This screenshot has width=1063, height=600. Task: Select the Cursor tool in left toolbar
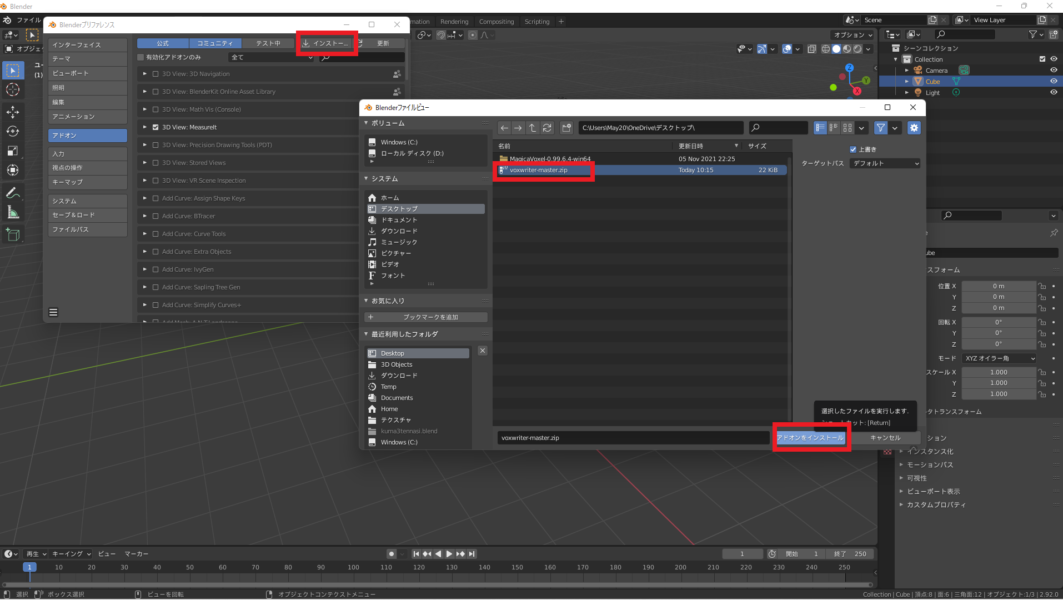[x=13, y=89]
